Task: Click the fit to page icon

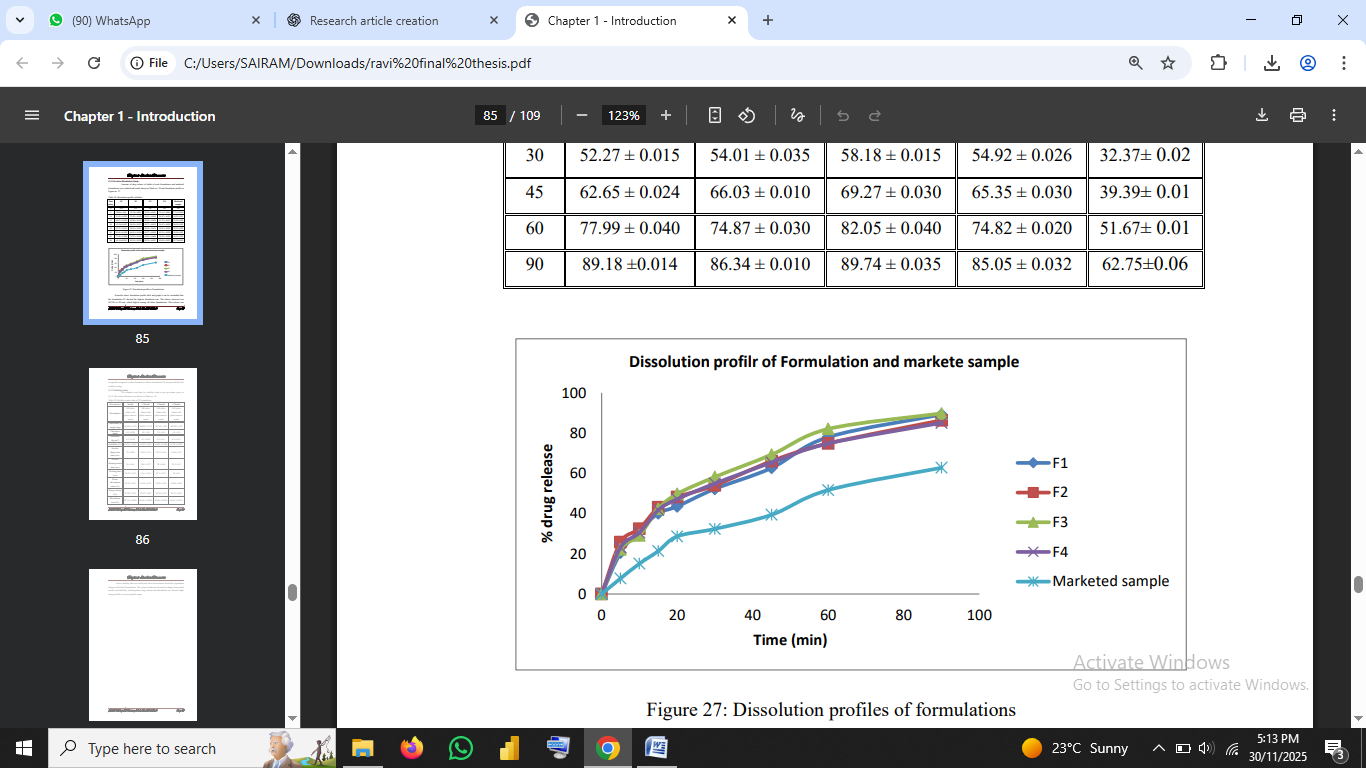Action: [714, 115]
